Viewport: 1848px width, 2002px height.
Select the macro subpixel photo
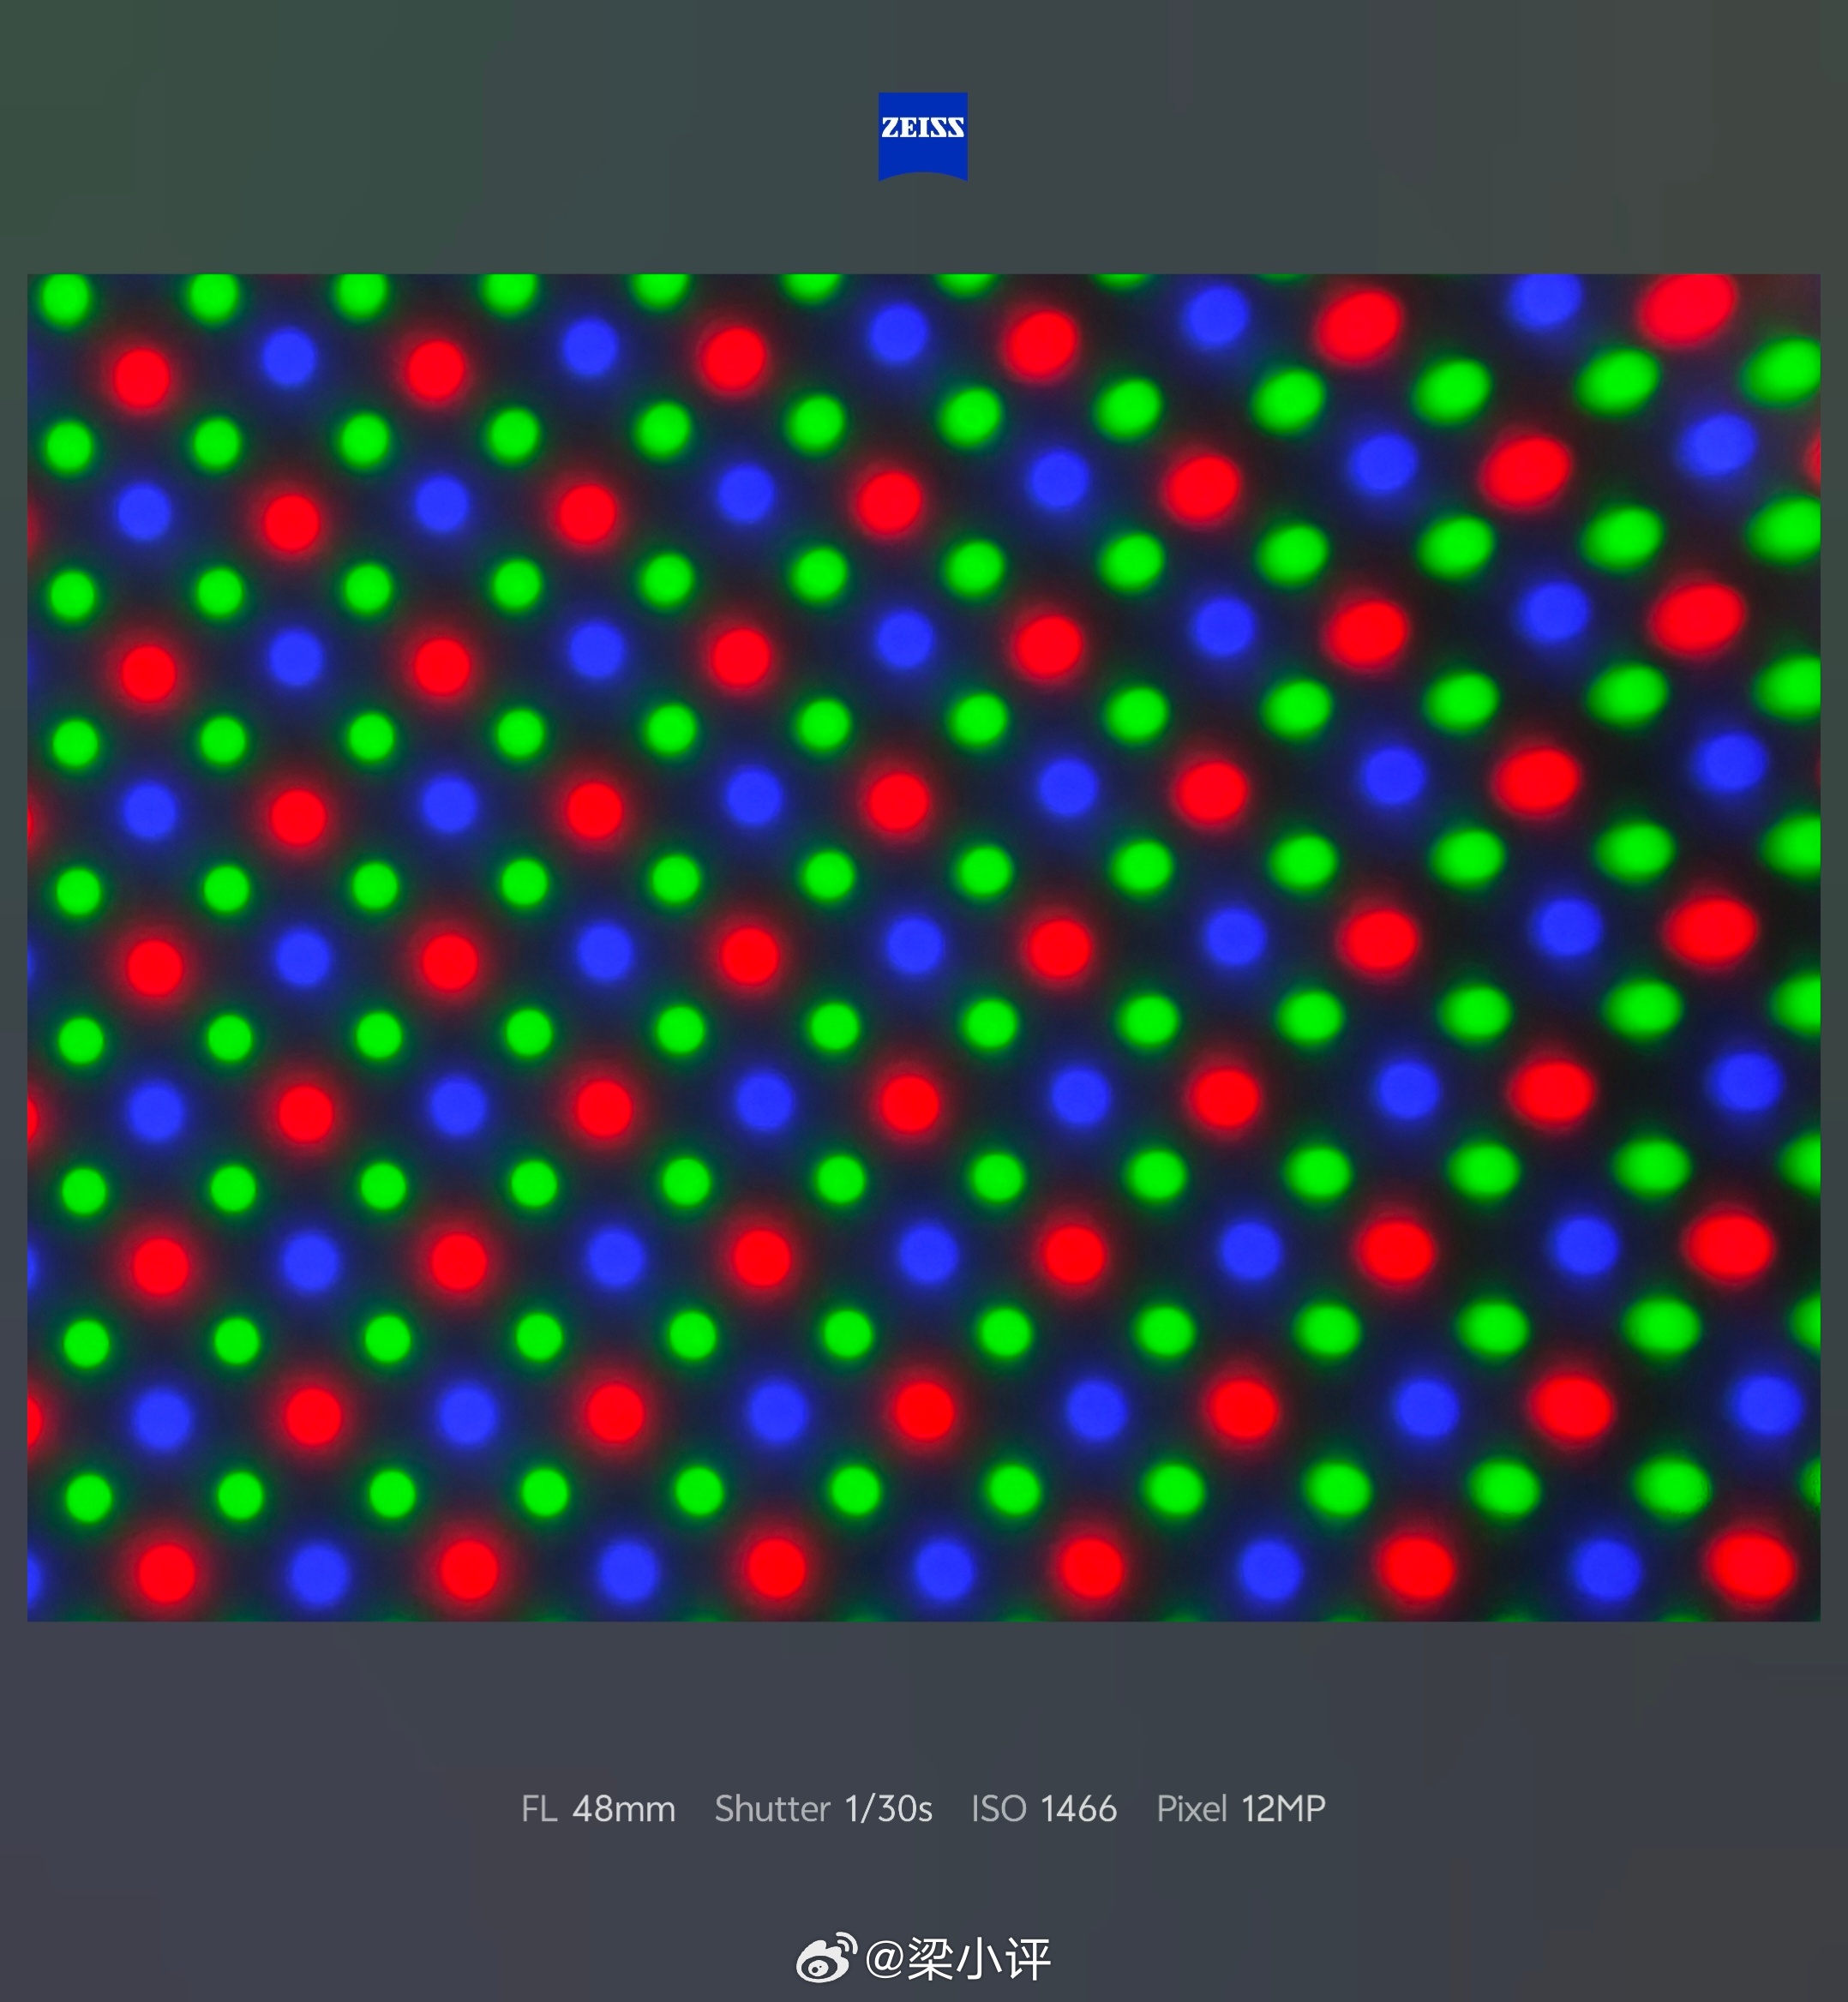923,947
